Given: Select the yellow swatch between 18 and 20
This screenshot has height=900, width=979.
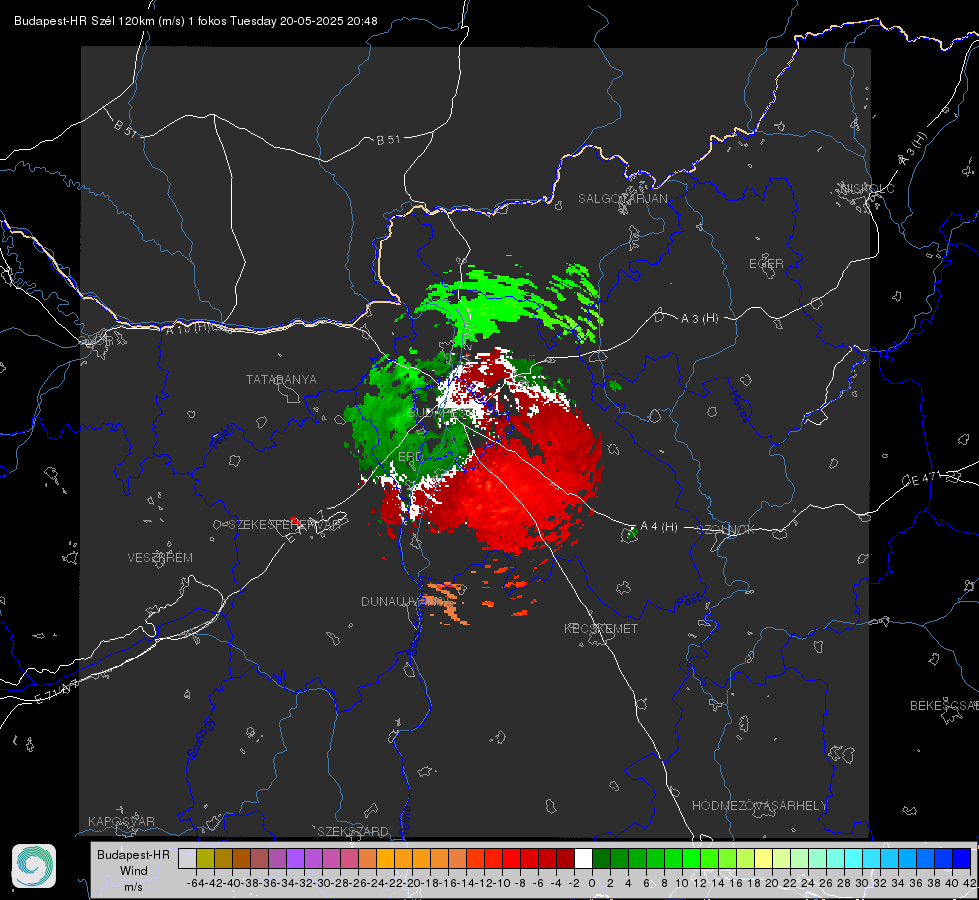Looking at the screenshot, I should [764, 859].
